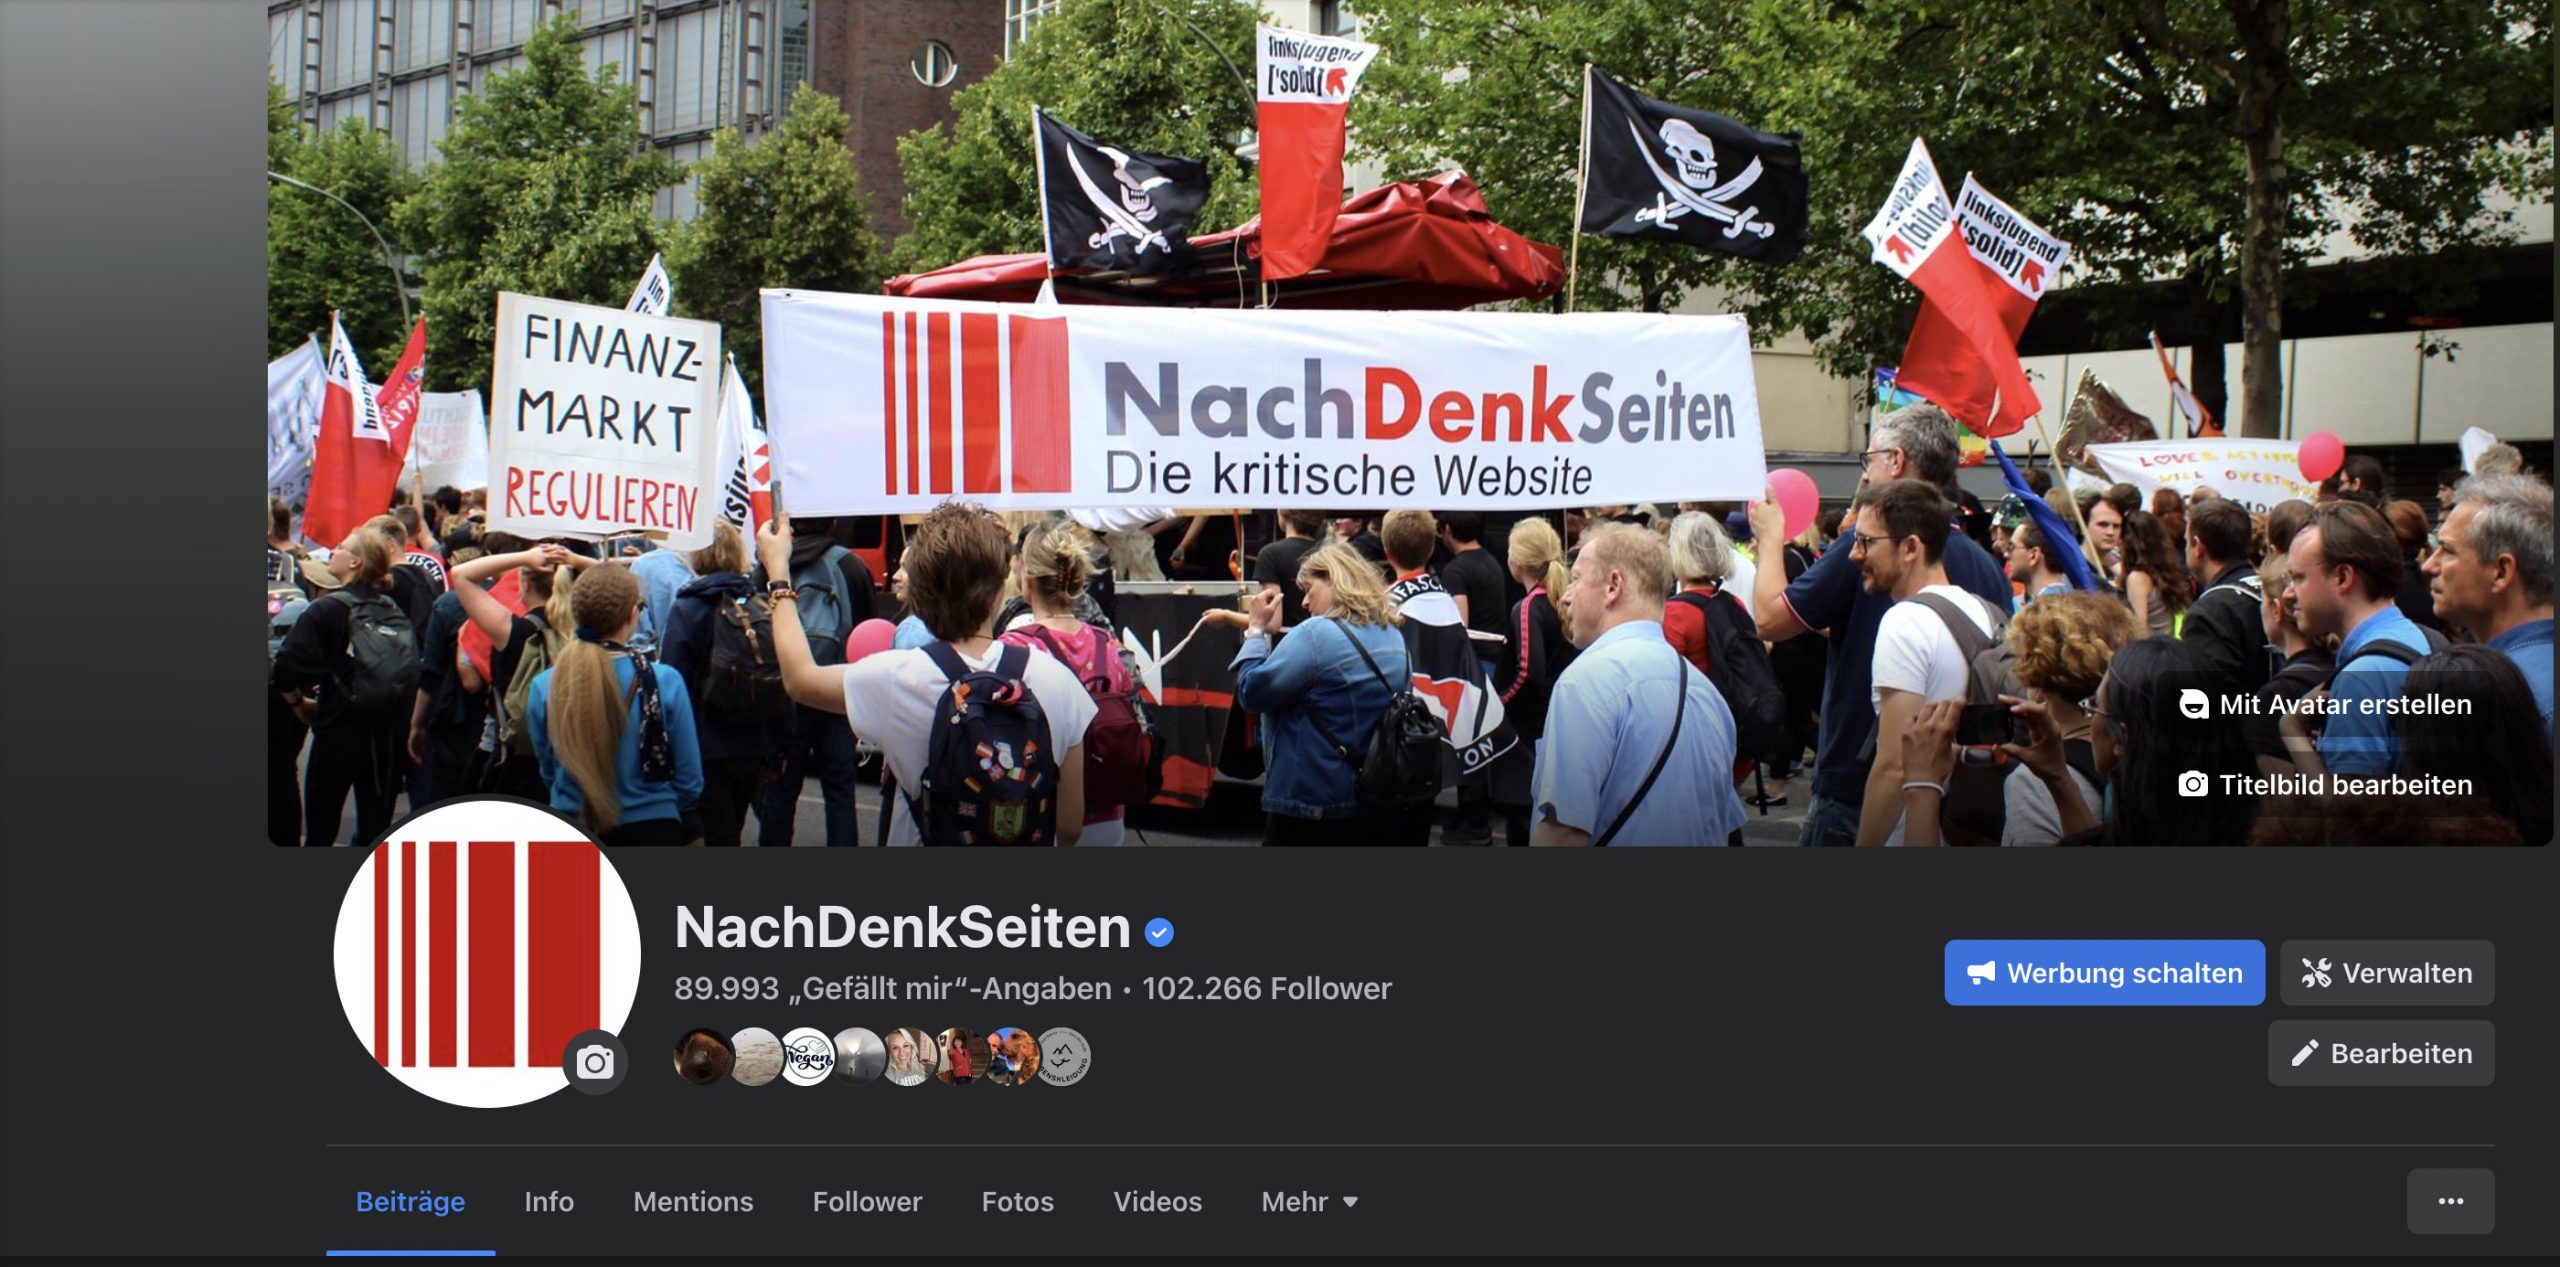Click the first follower avatar thumbnail

[x=702, y=1056]
